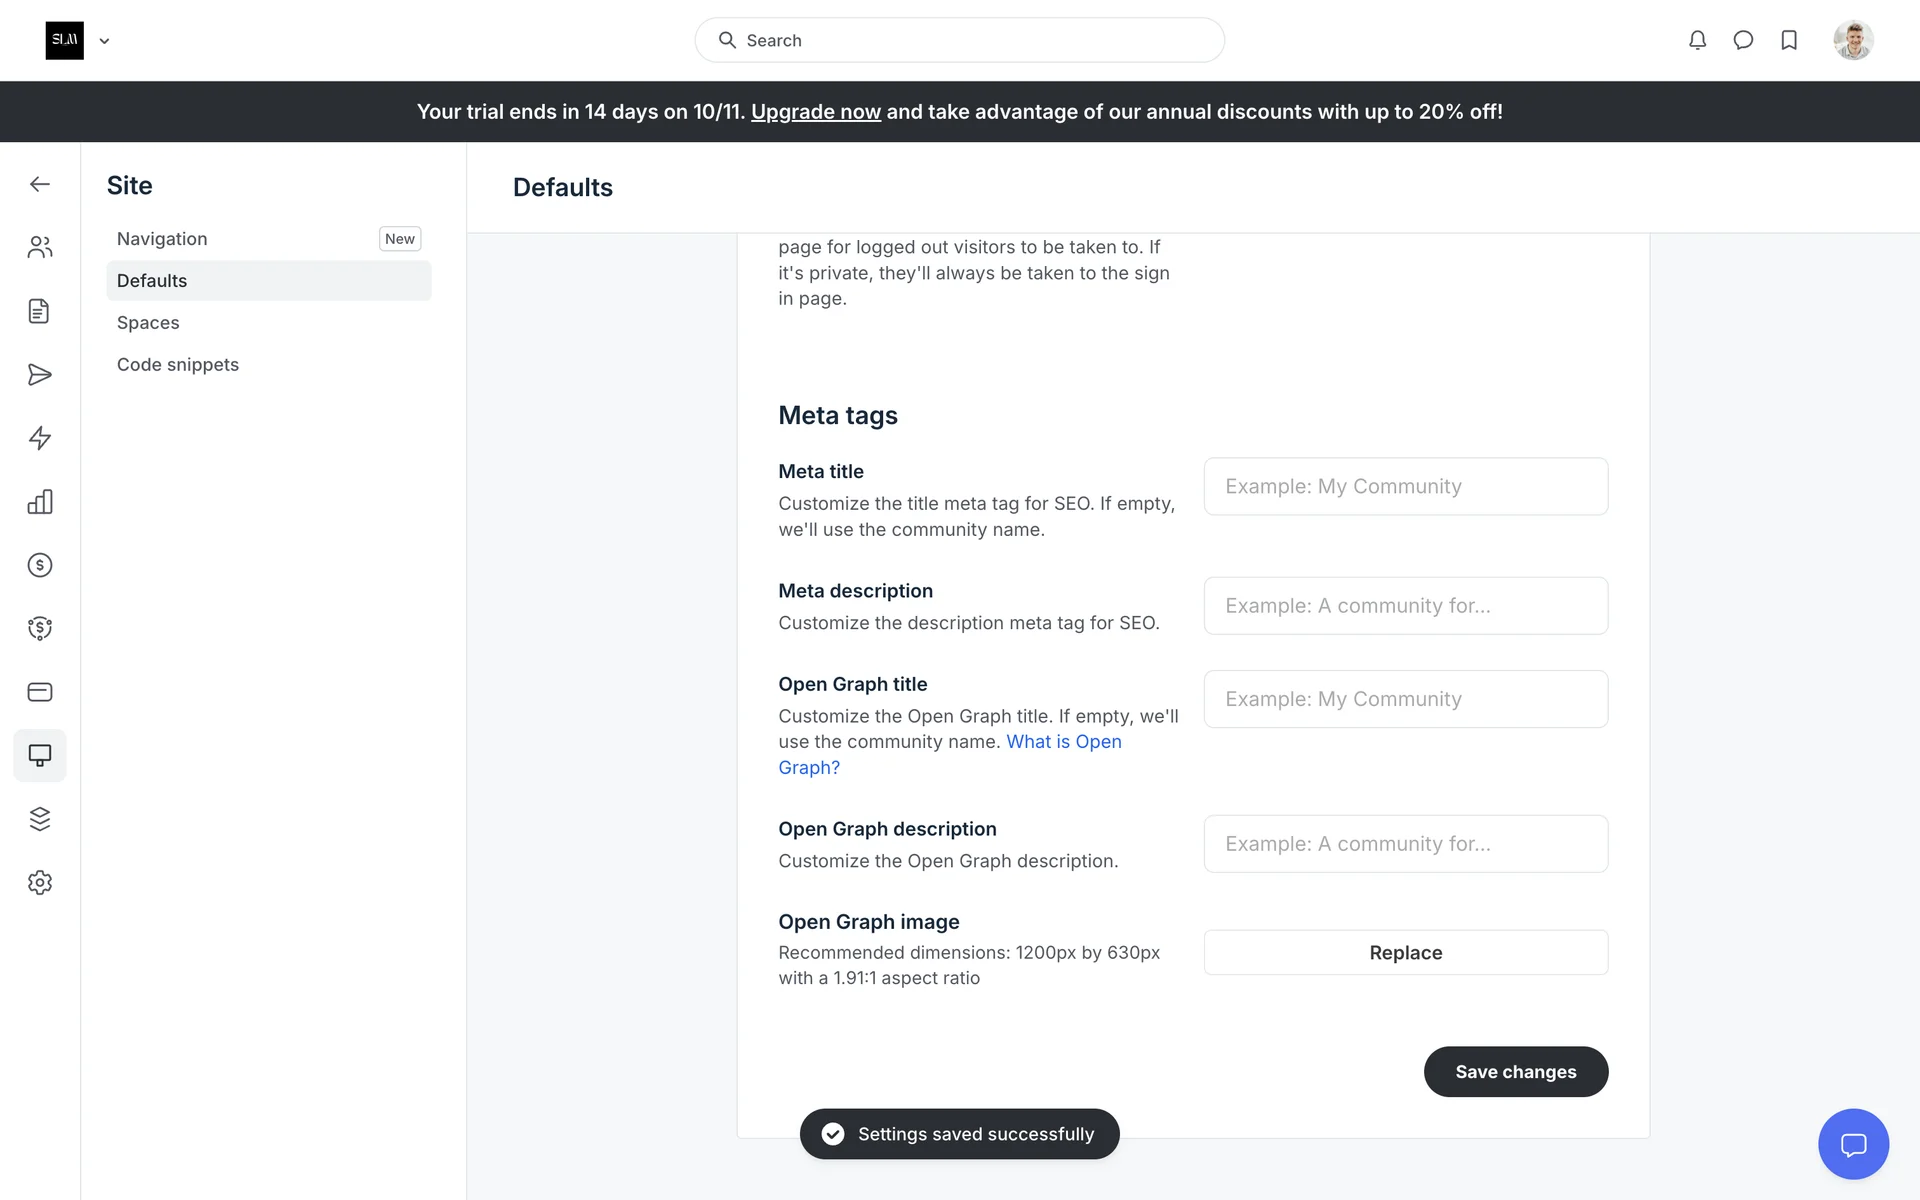Focus the Meta title input field
Screen dimensions: 1920x1200
point(1405,487)
